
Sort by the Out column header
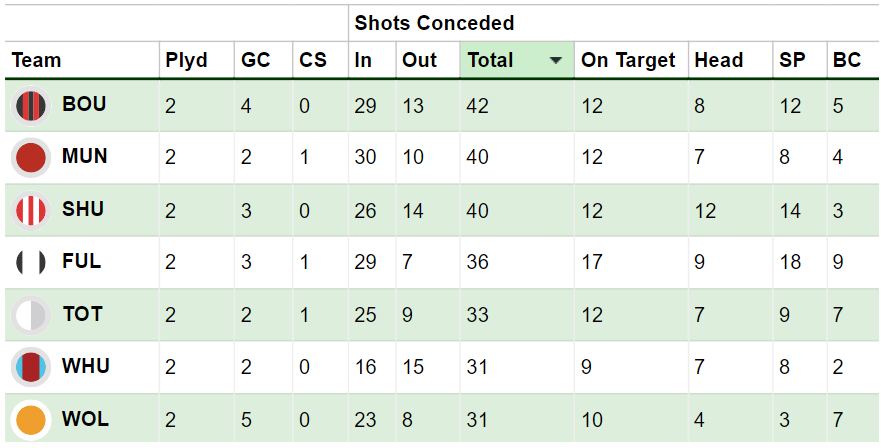pyautogui.click(x=420, y=60)
